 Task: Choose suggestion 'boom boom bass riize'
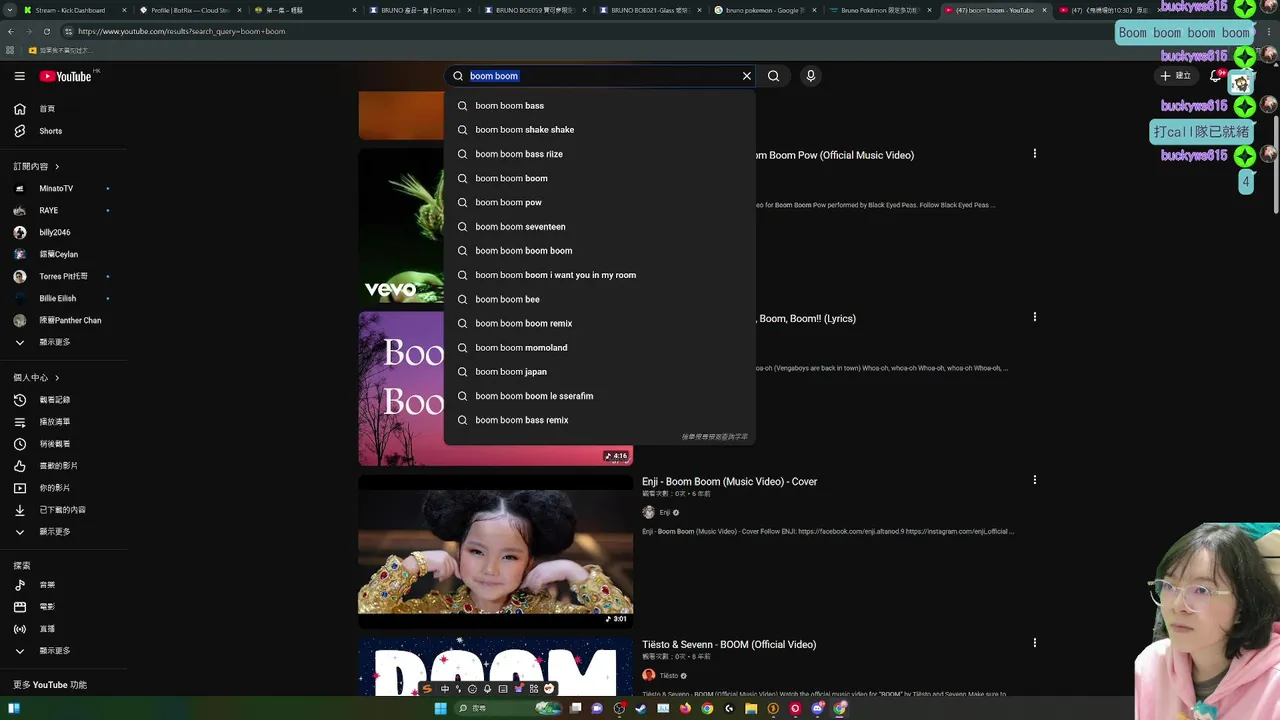[x=600, y=154]
